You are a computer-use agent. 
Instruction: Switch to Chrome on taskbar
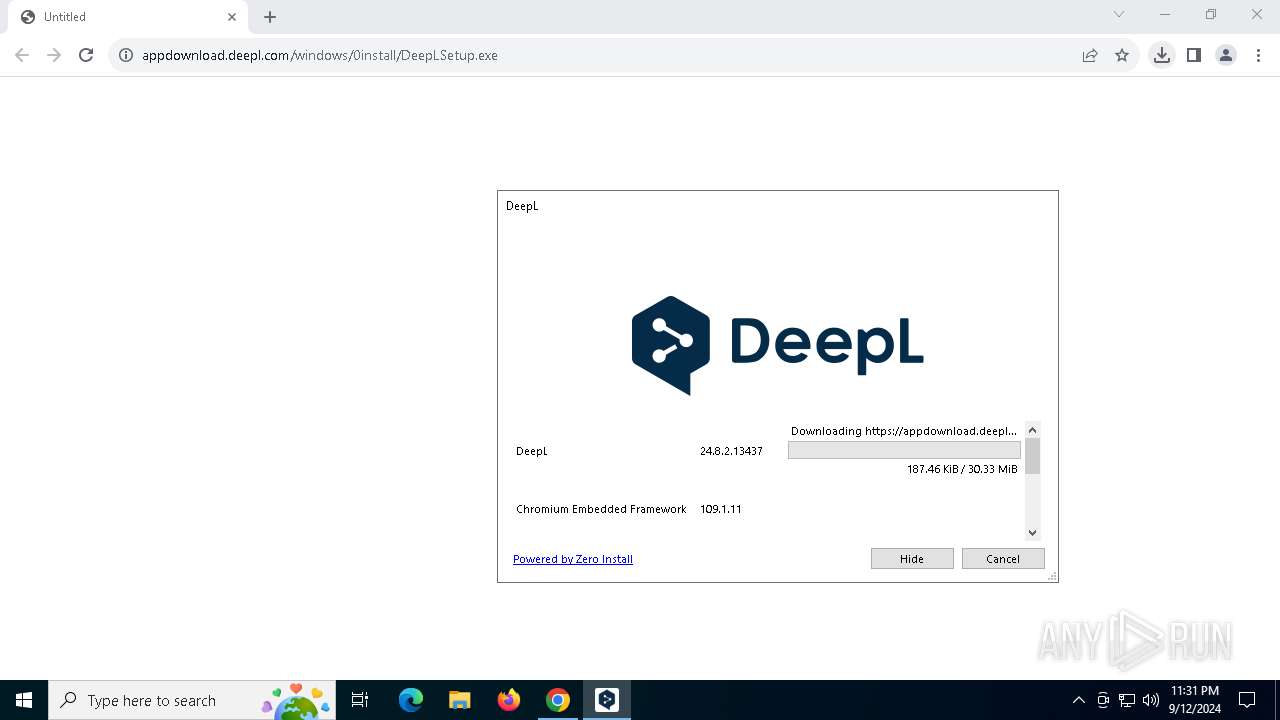558,700
